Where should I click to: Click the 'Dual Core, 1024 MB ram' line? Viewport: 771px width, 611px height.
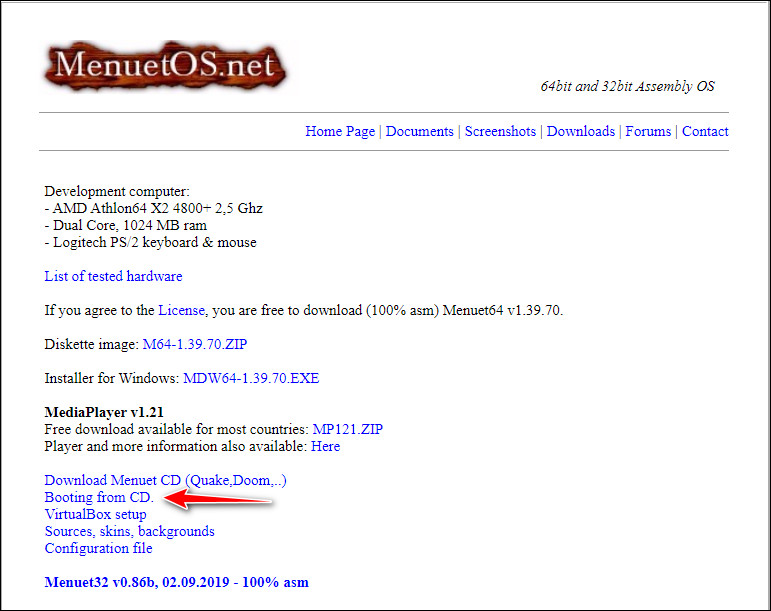tap(125, 225)
